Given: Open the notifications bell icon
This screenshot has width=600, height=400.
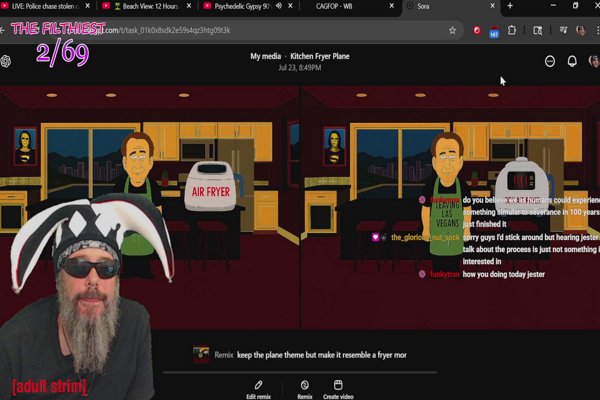Looking at the screenshot, I should [x=572, y=61].
